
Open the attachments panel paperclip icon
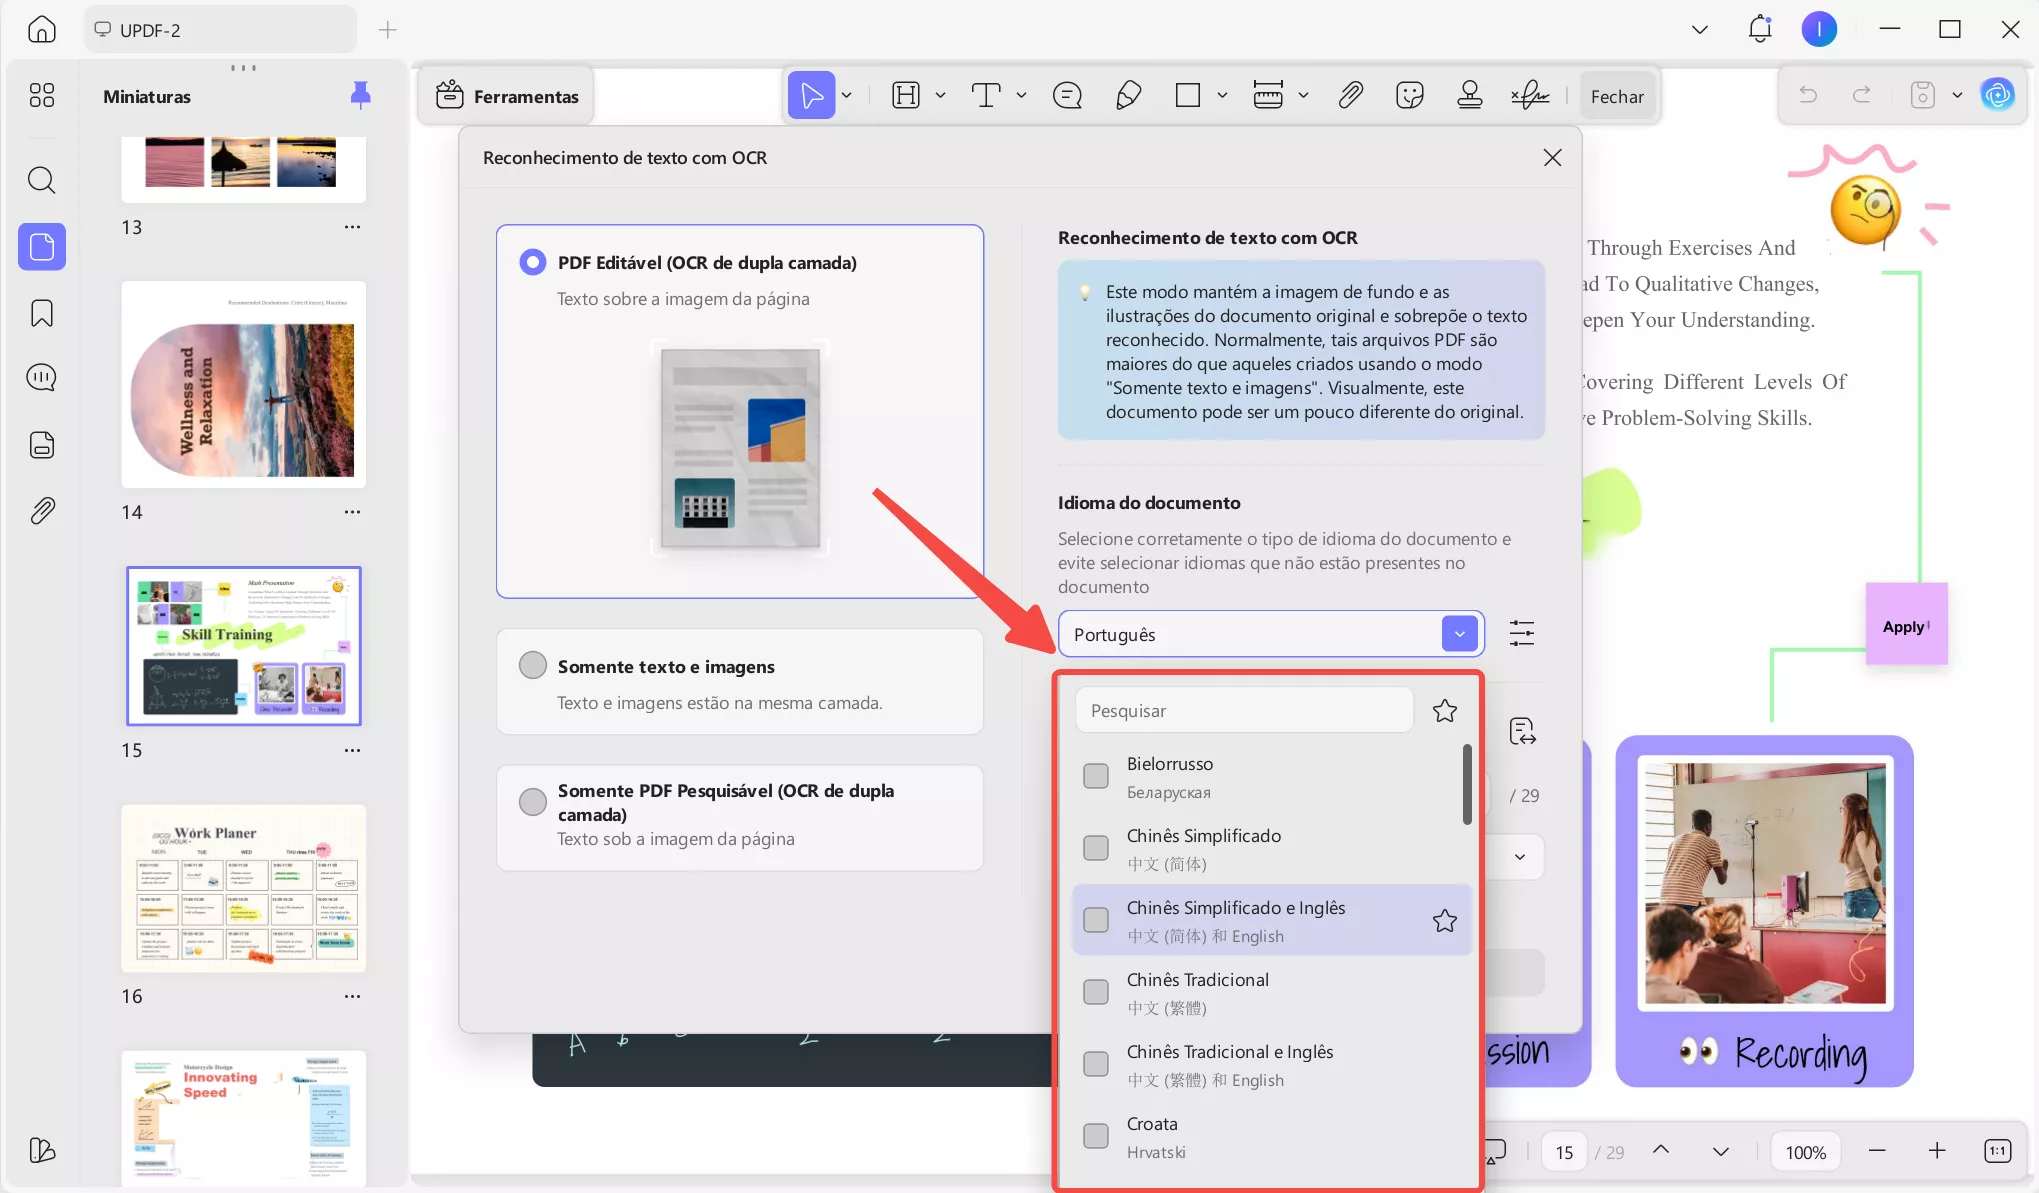point(41,511)
